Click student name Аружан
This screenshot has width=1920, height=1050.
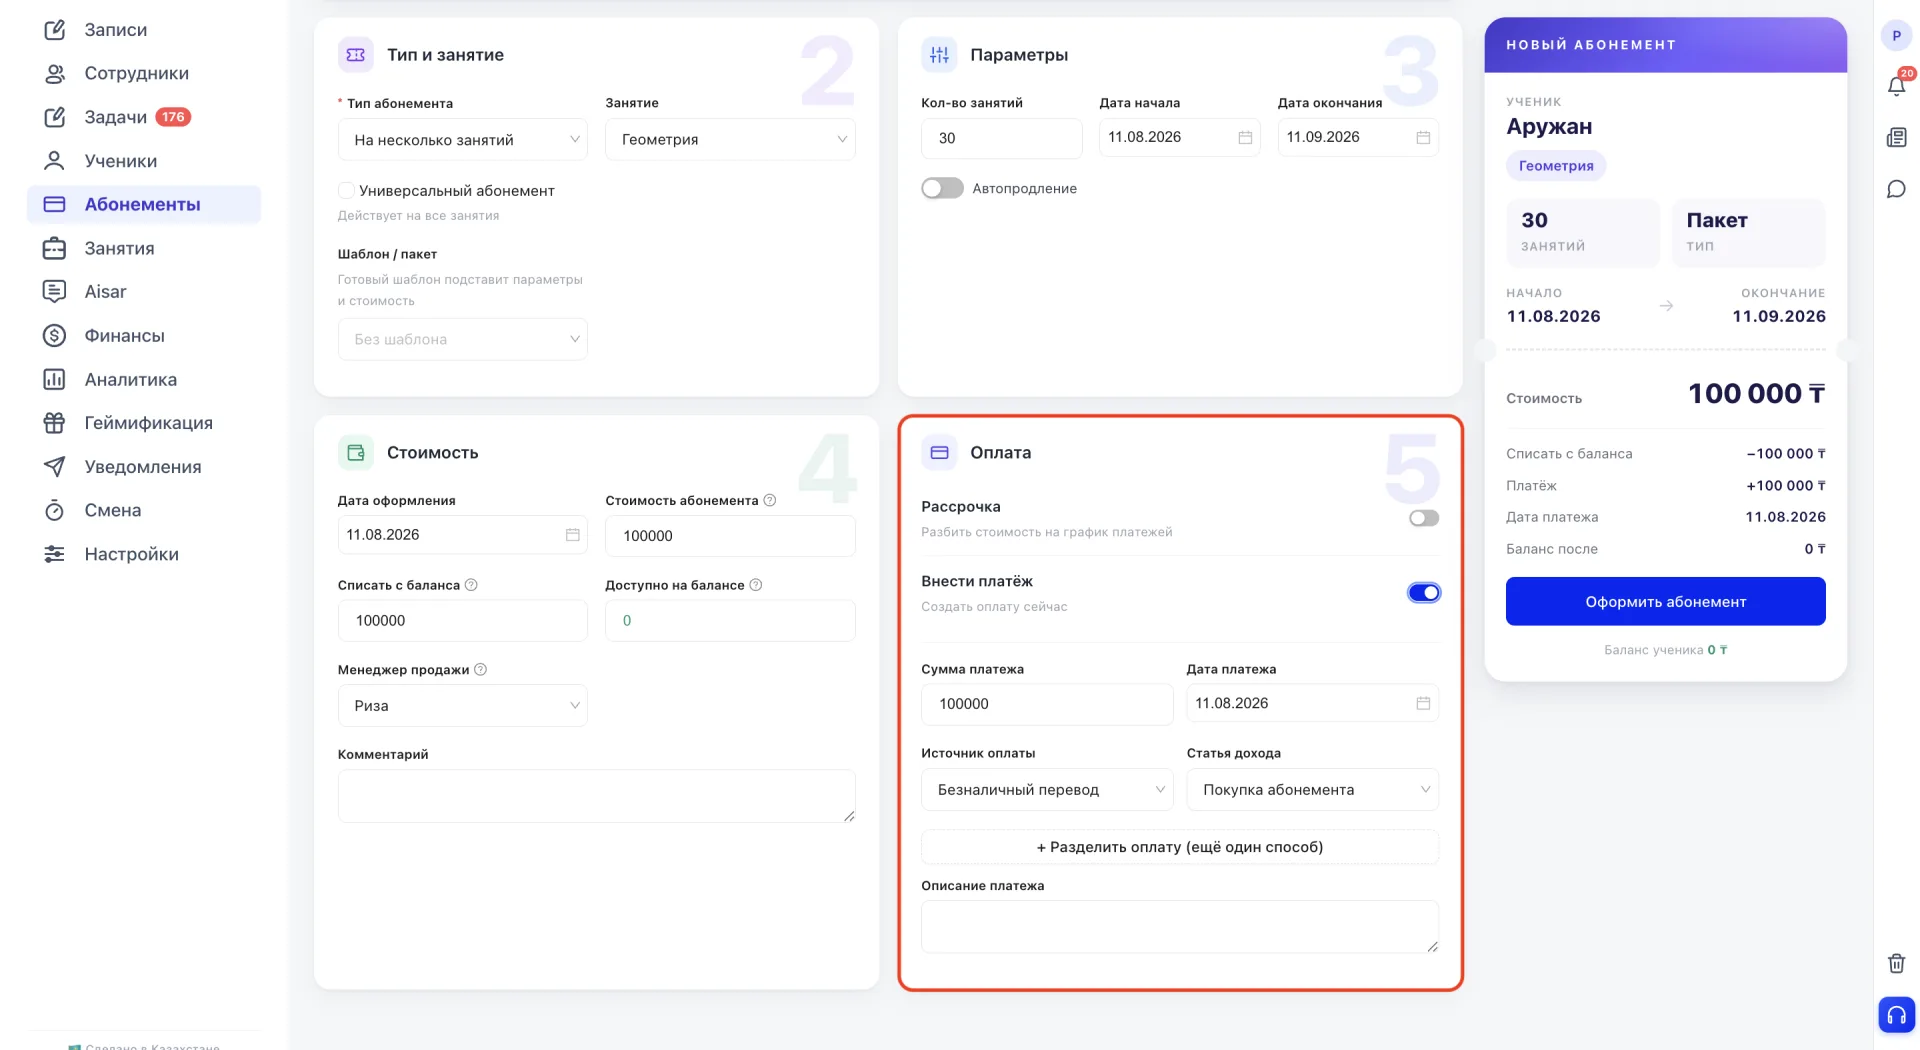point(1549,127)
